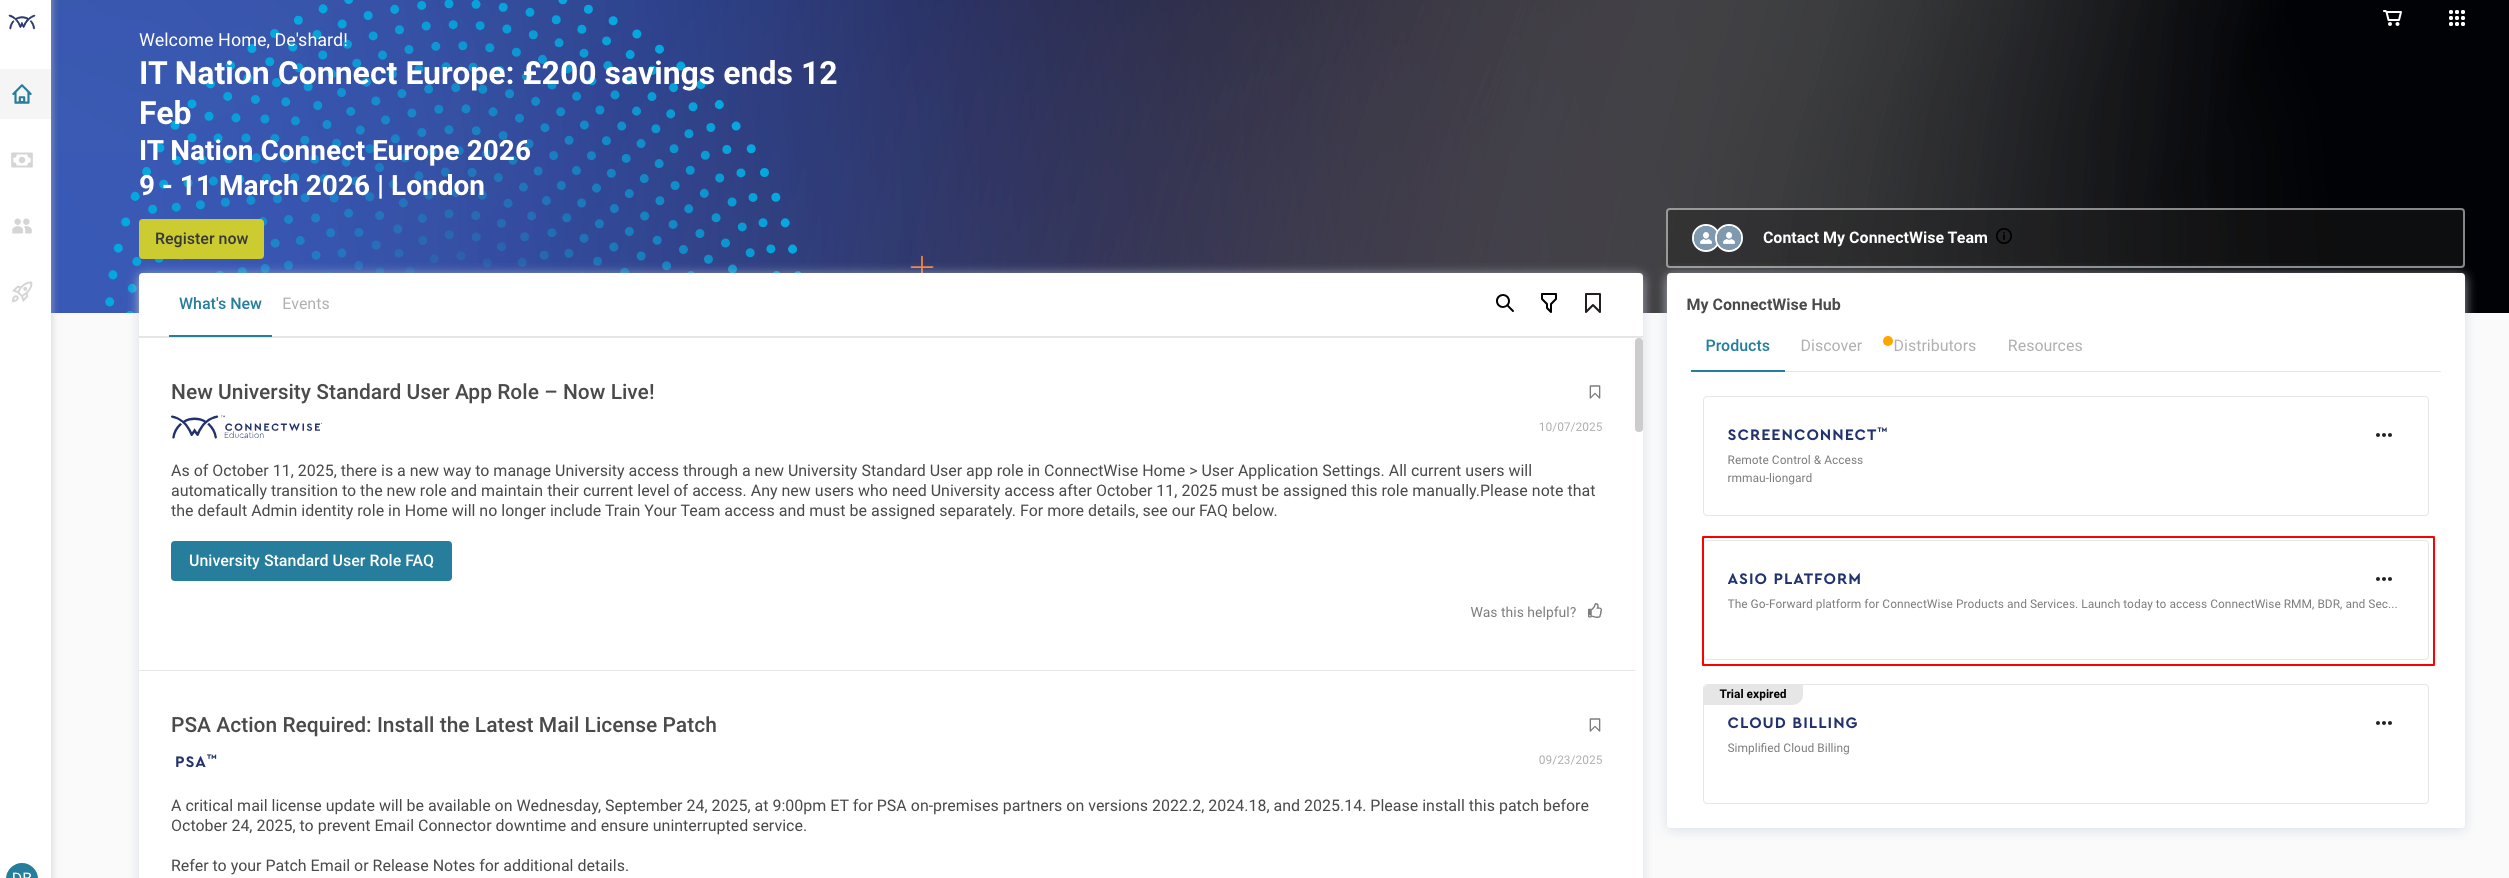Click the 09/23/2025 post date
Image resolution: width=2509 pixels, height=878 pixels.
point(1570,760)
